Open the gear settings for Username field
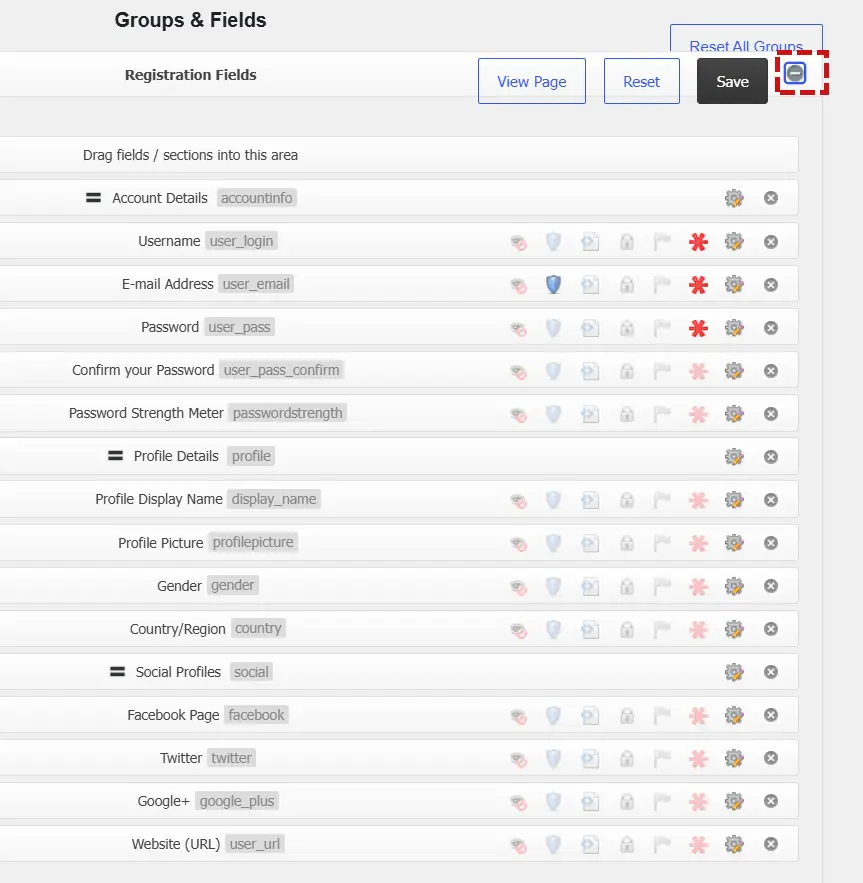Viewport: 863px width, 883px height. 734,242
